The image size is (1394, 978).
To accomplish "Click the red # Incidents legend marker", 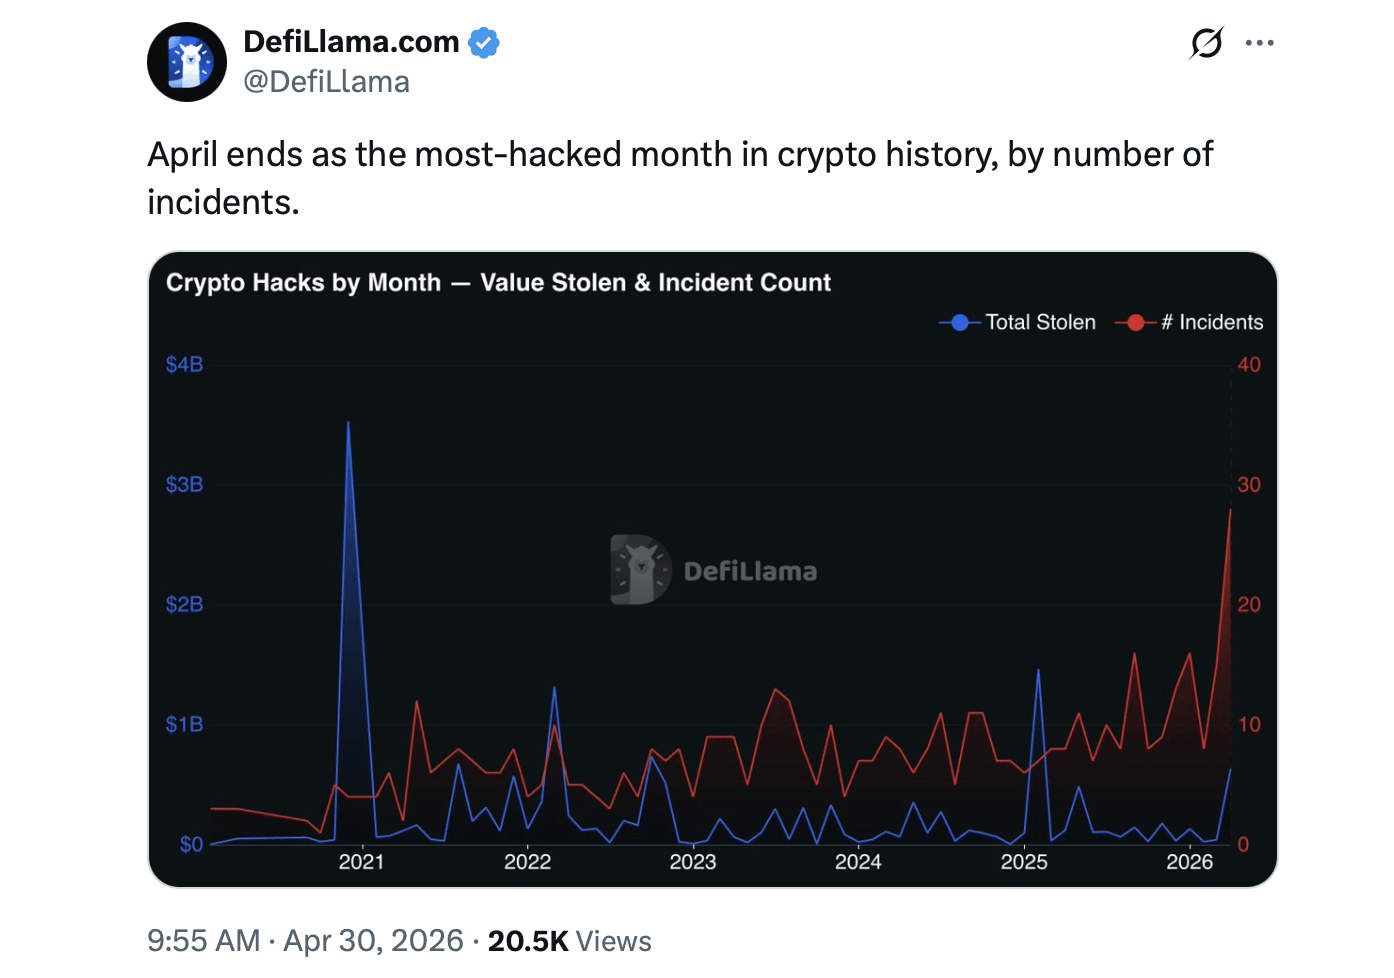I will (1135, 322).
